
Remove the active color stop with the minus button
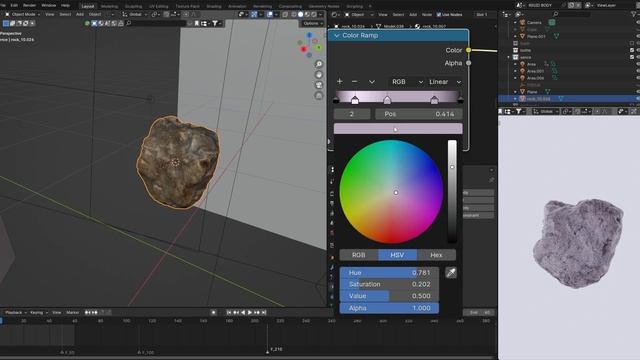[x=354, y=82]
